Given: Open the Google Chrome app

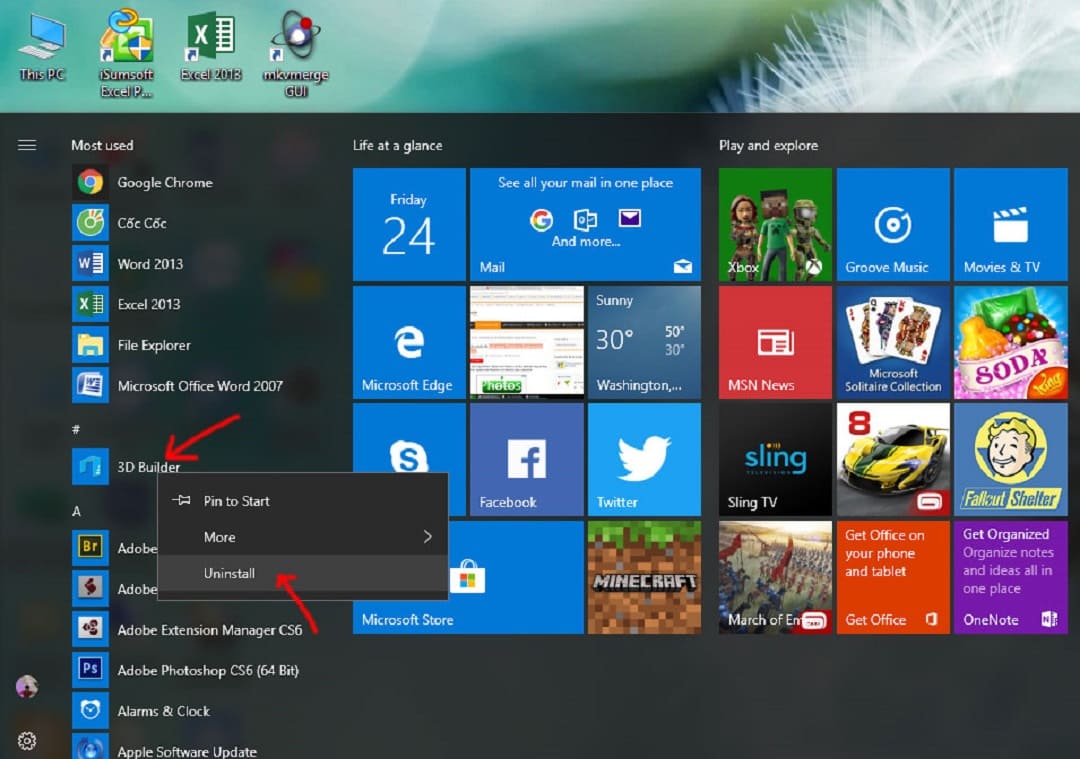Looking at the screenshot, I should pyautogui.click(x=164, y=183).
